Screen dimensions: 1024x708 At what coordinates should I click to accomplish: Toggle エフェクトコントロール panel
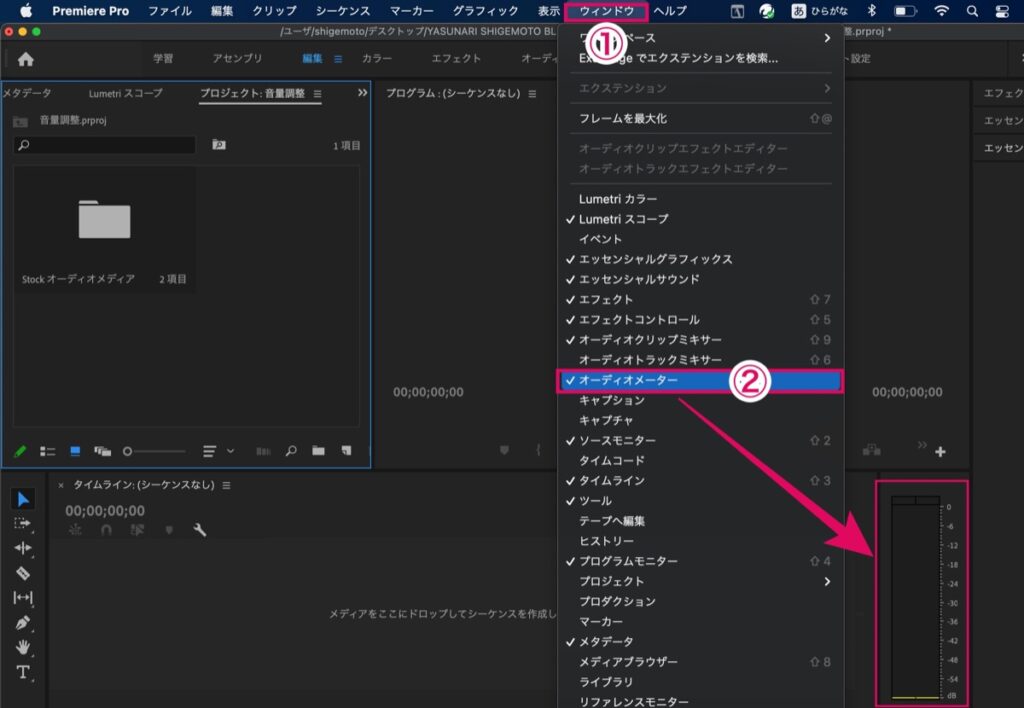point(700,319)
